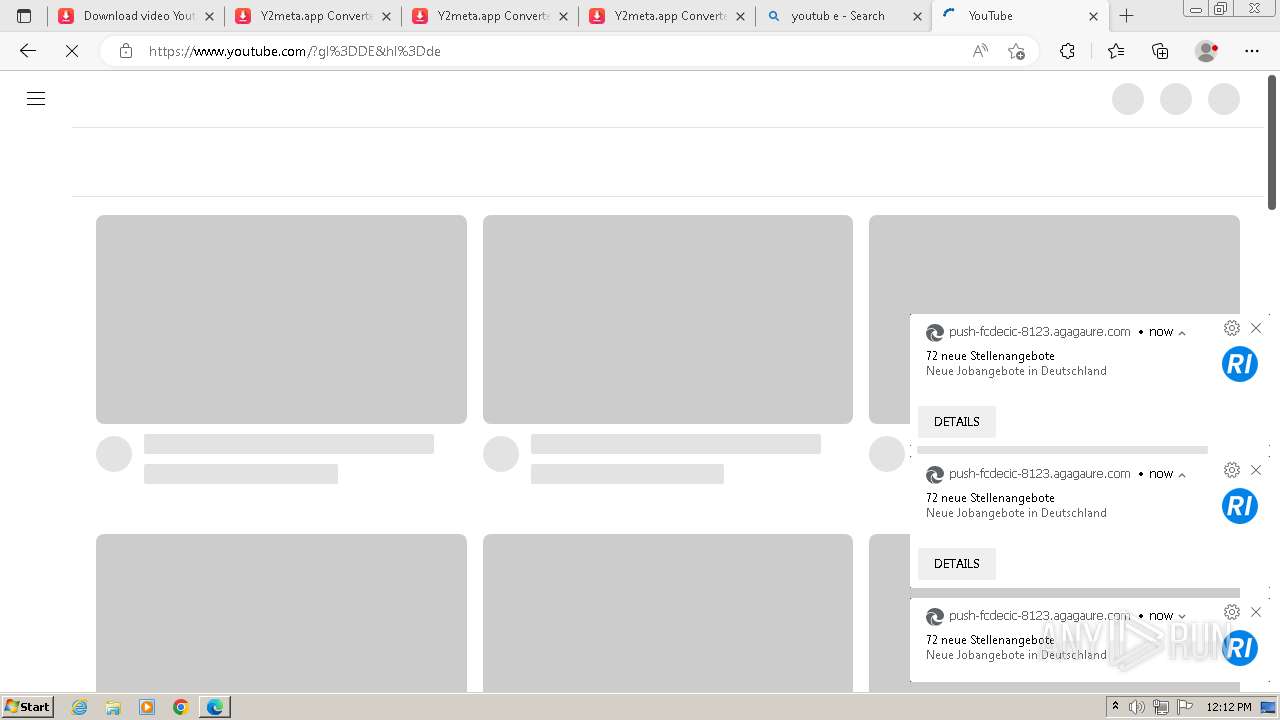The height and width of the screenshot is (720, 1280).
Task: Open settings gear of first notification
Action: click(x=1232, y=328)
